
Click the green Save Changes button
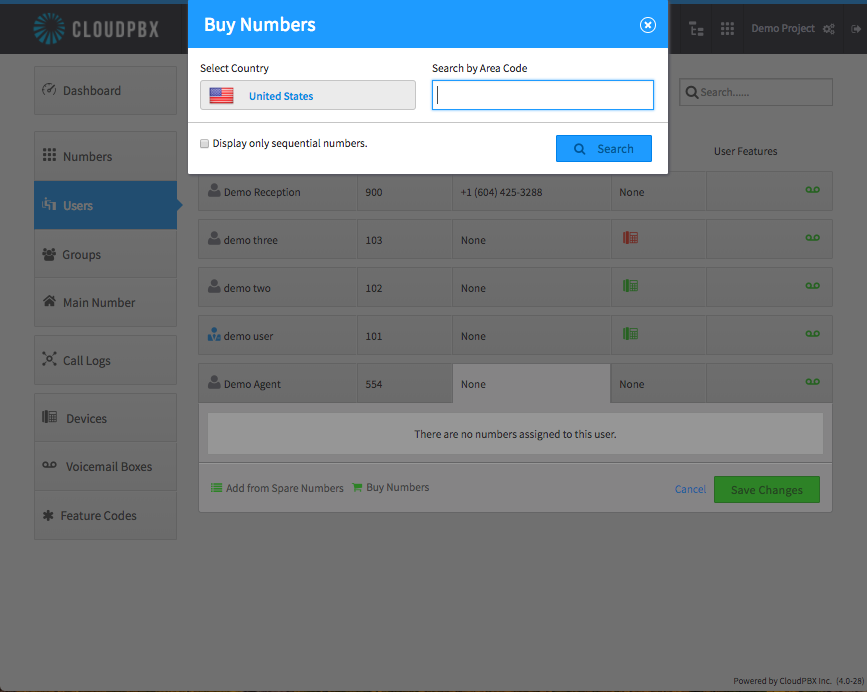(x=766, y=490)
